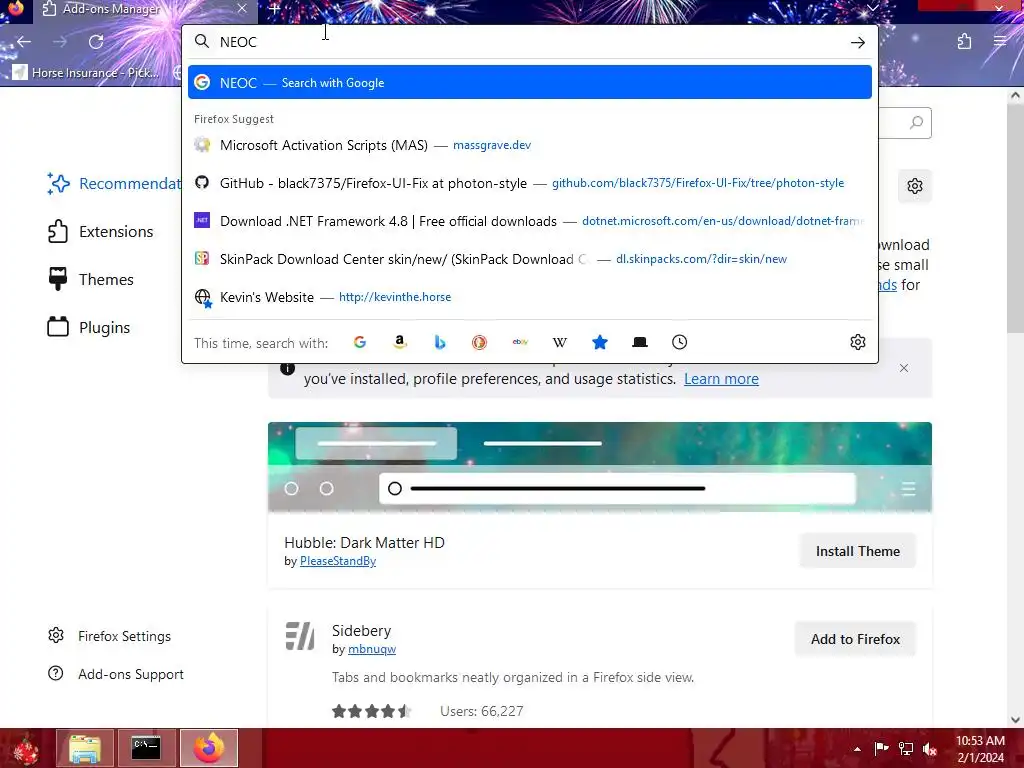The image size is (1024, 768).
Task: Open Plugins category in sidebar
Action: [89, 327]
